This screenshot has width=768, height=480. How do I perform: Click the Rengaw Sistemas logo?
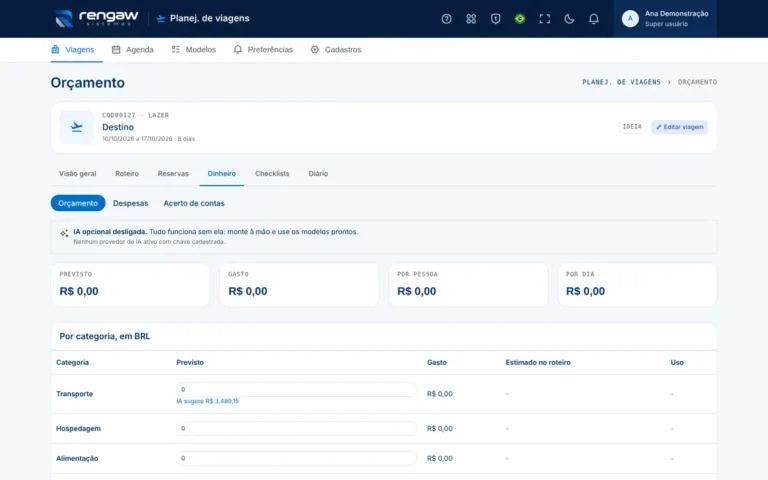[96, 19]
